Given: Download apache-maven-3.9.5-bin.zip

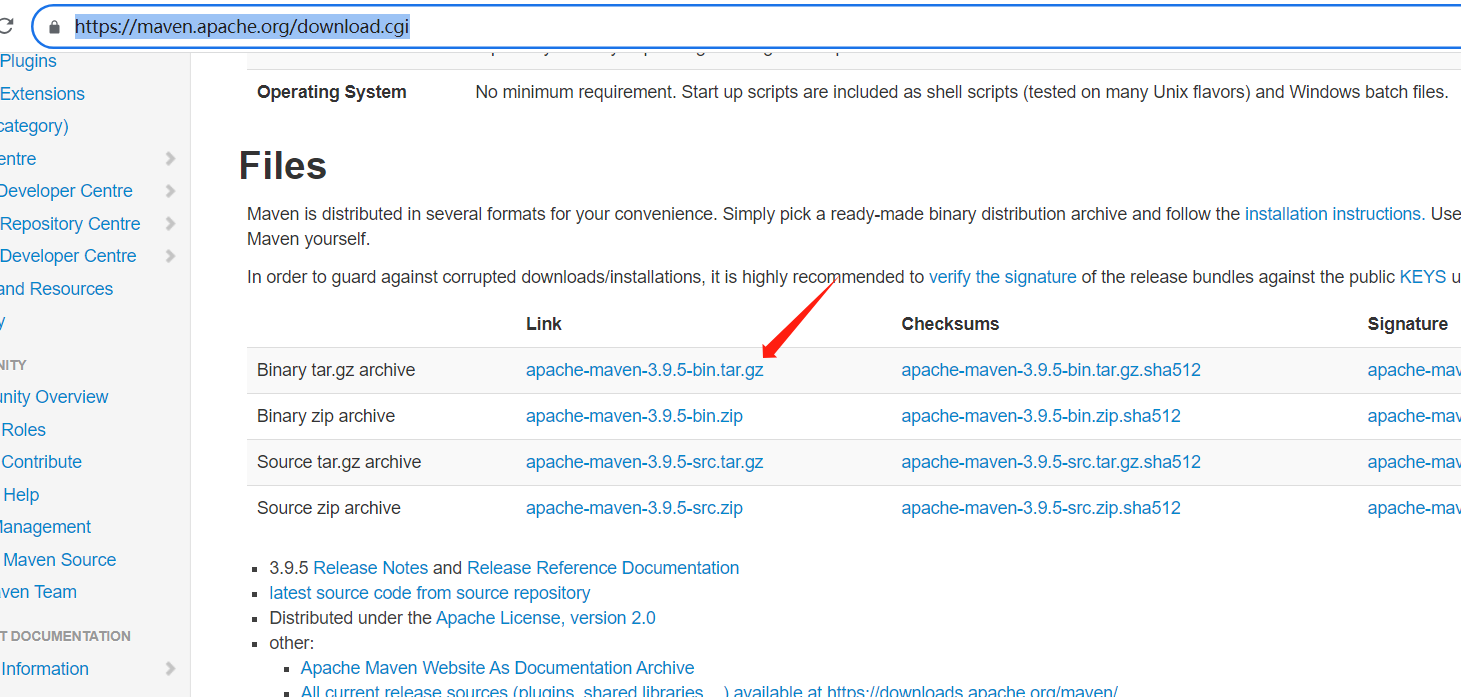Looking at the screenshot, I should (x=634, y=415).
